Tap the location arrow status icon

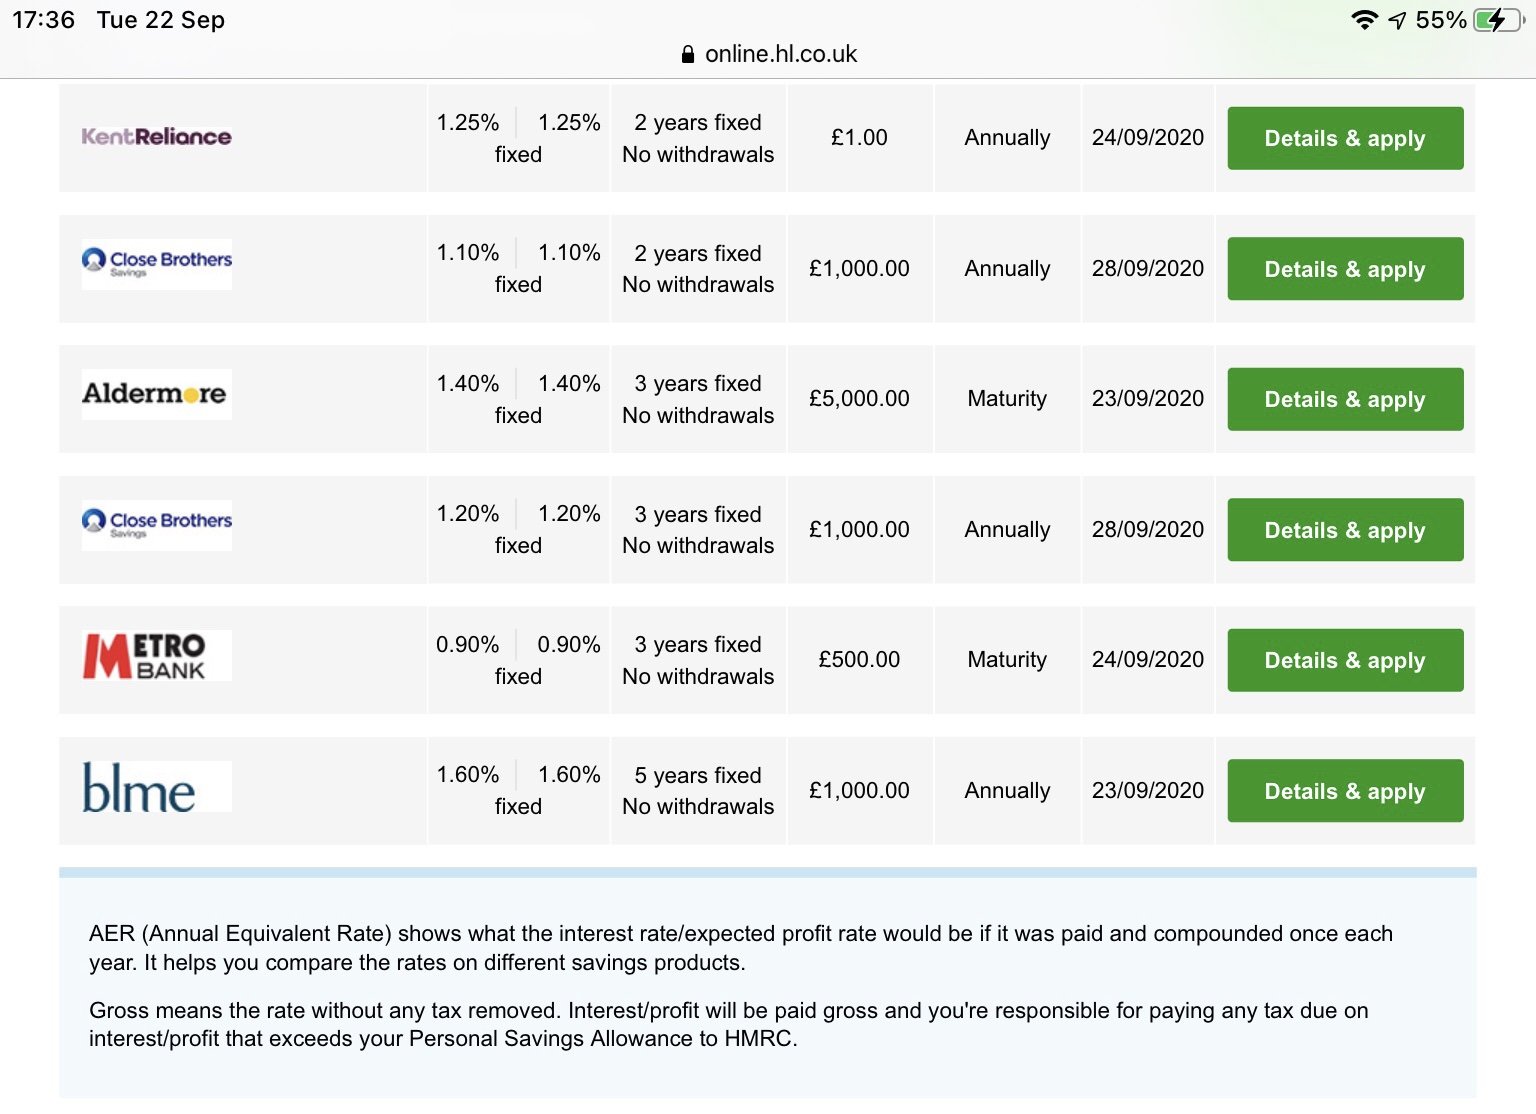[x=1397, y=20]
